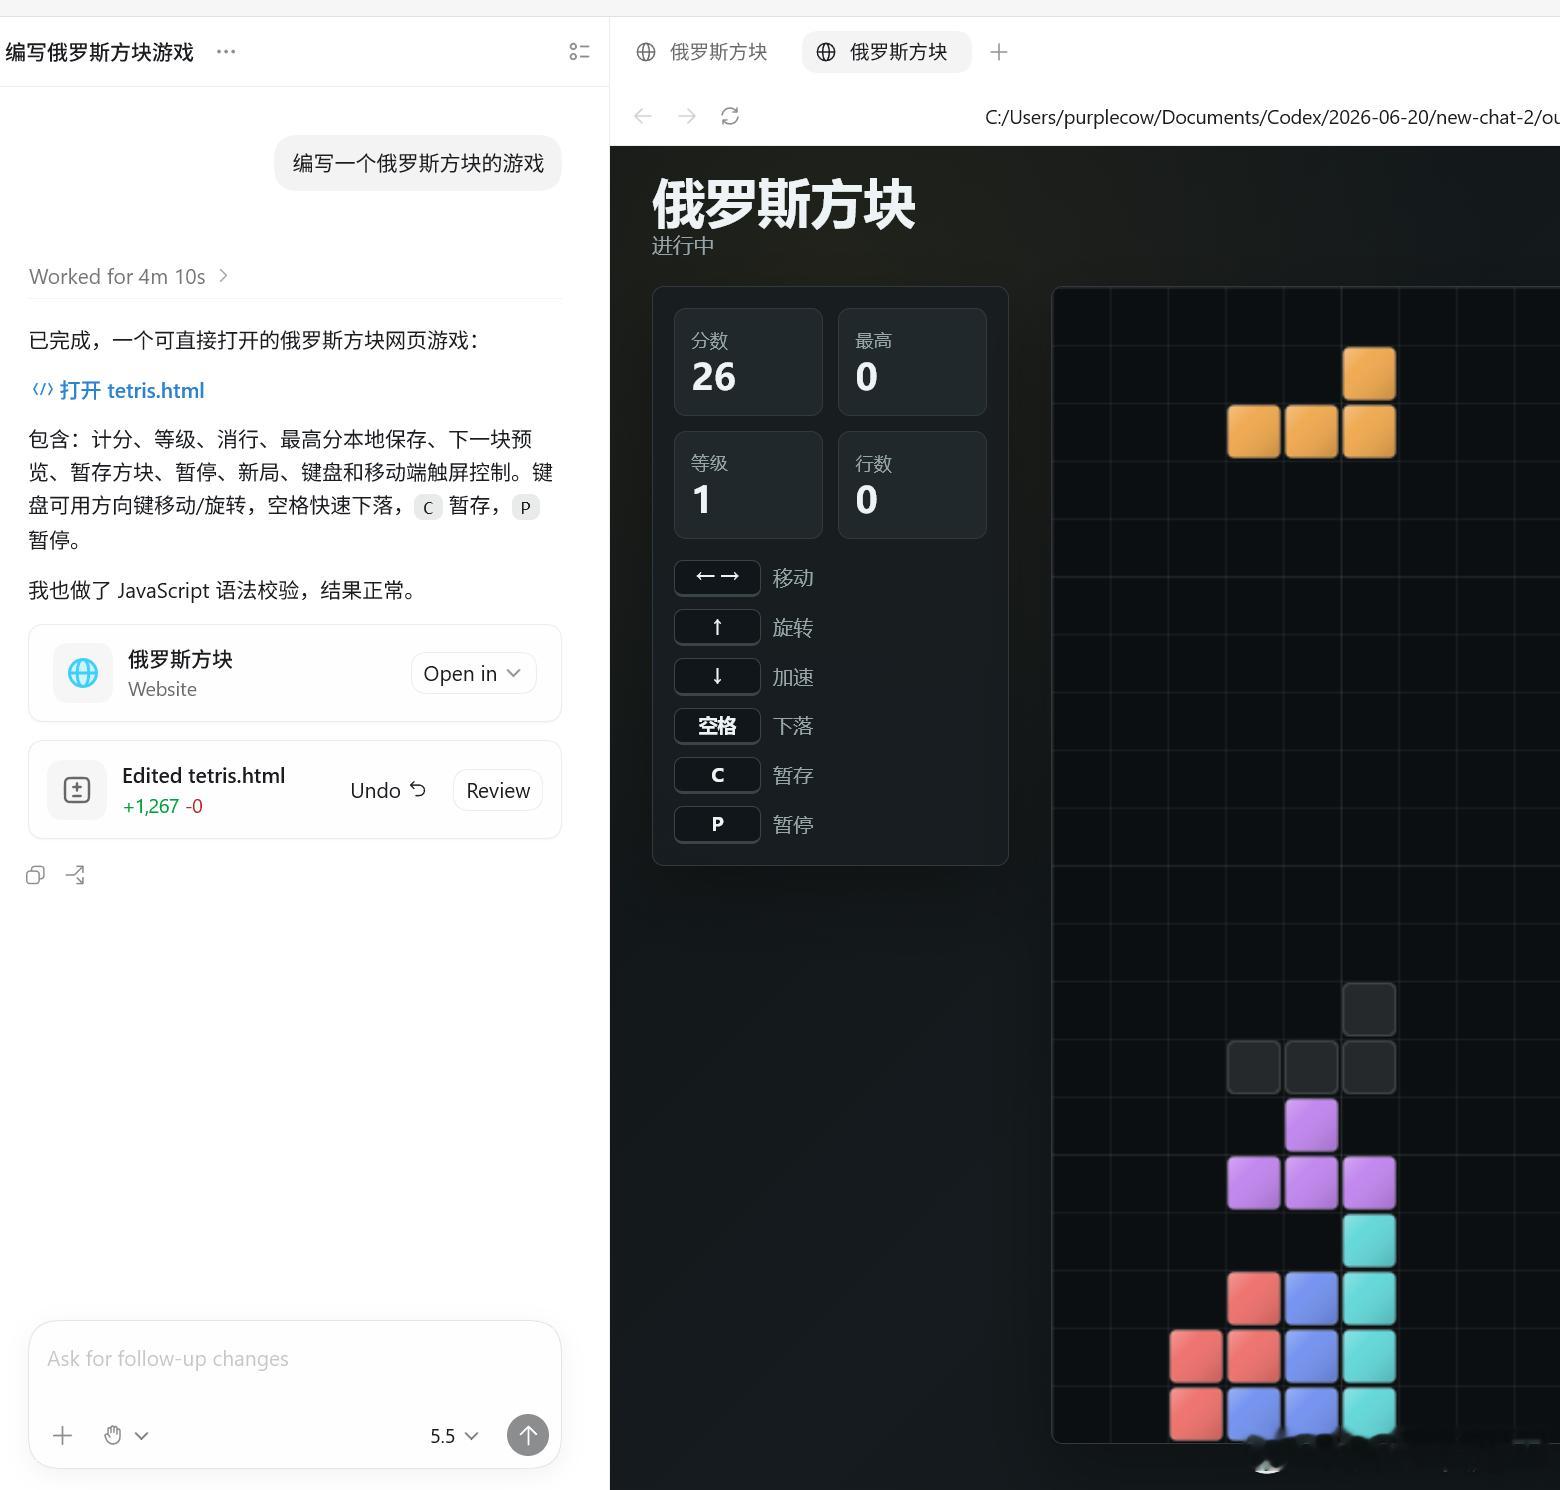Viewport: 1560px width, 1490px height.
Task: Open the 打开 tetris.html link
Action: [118, 390]
